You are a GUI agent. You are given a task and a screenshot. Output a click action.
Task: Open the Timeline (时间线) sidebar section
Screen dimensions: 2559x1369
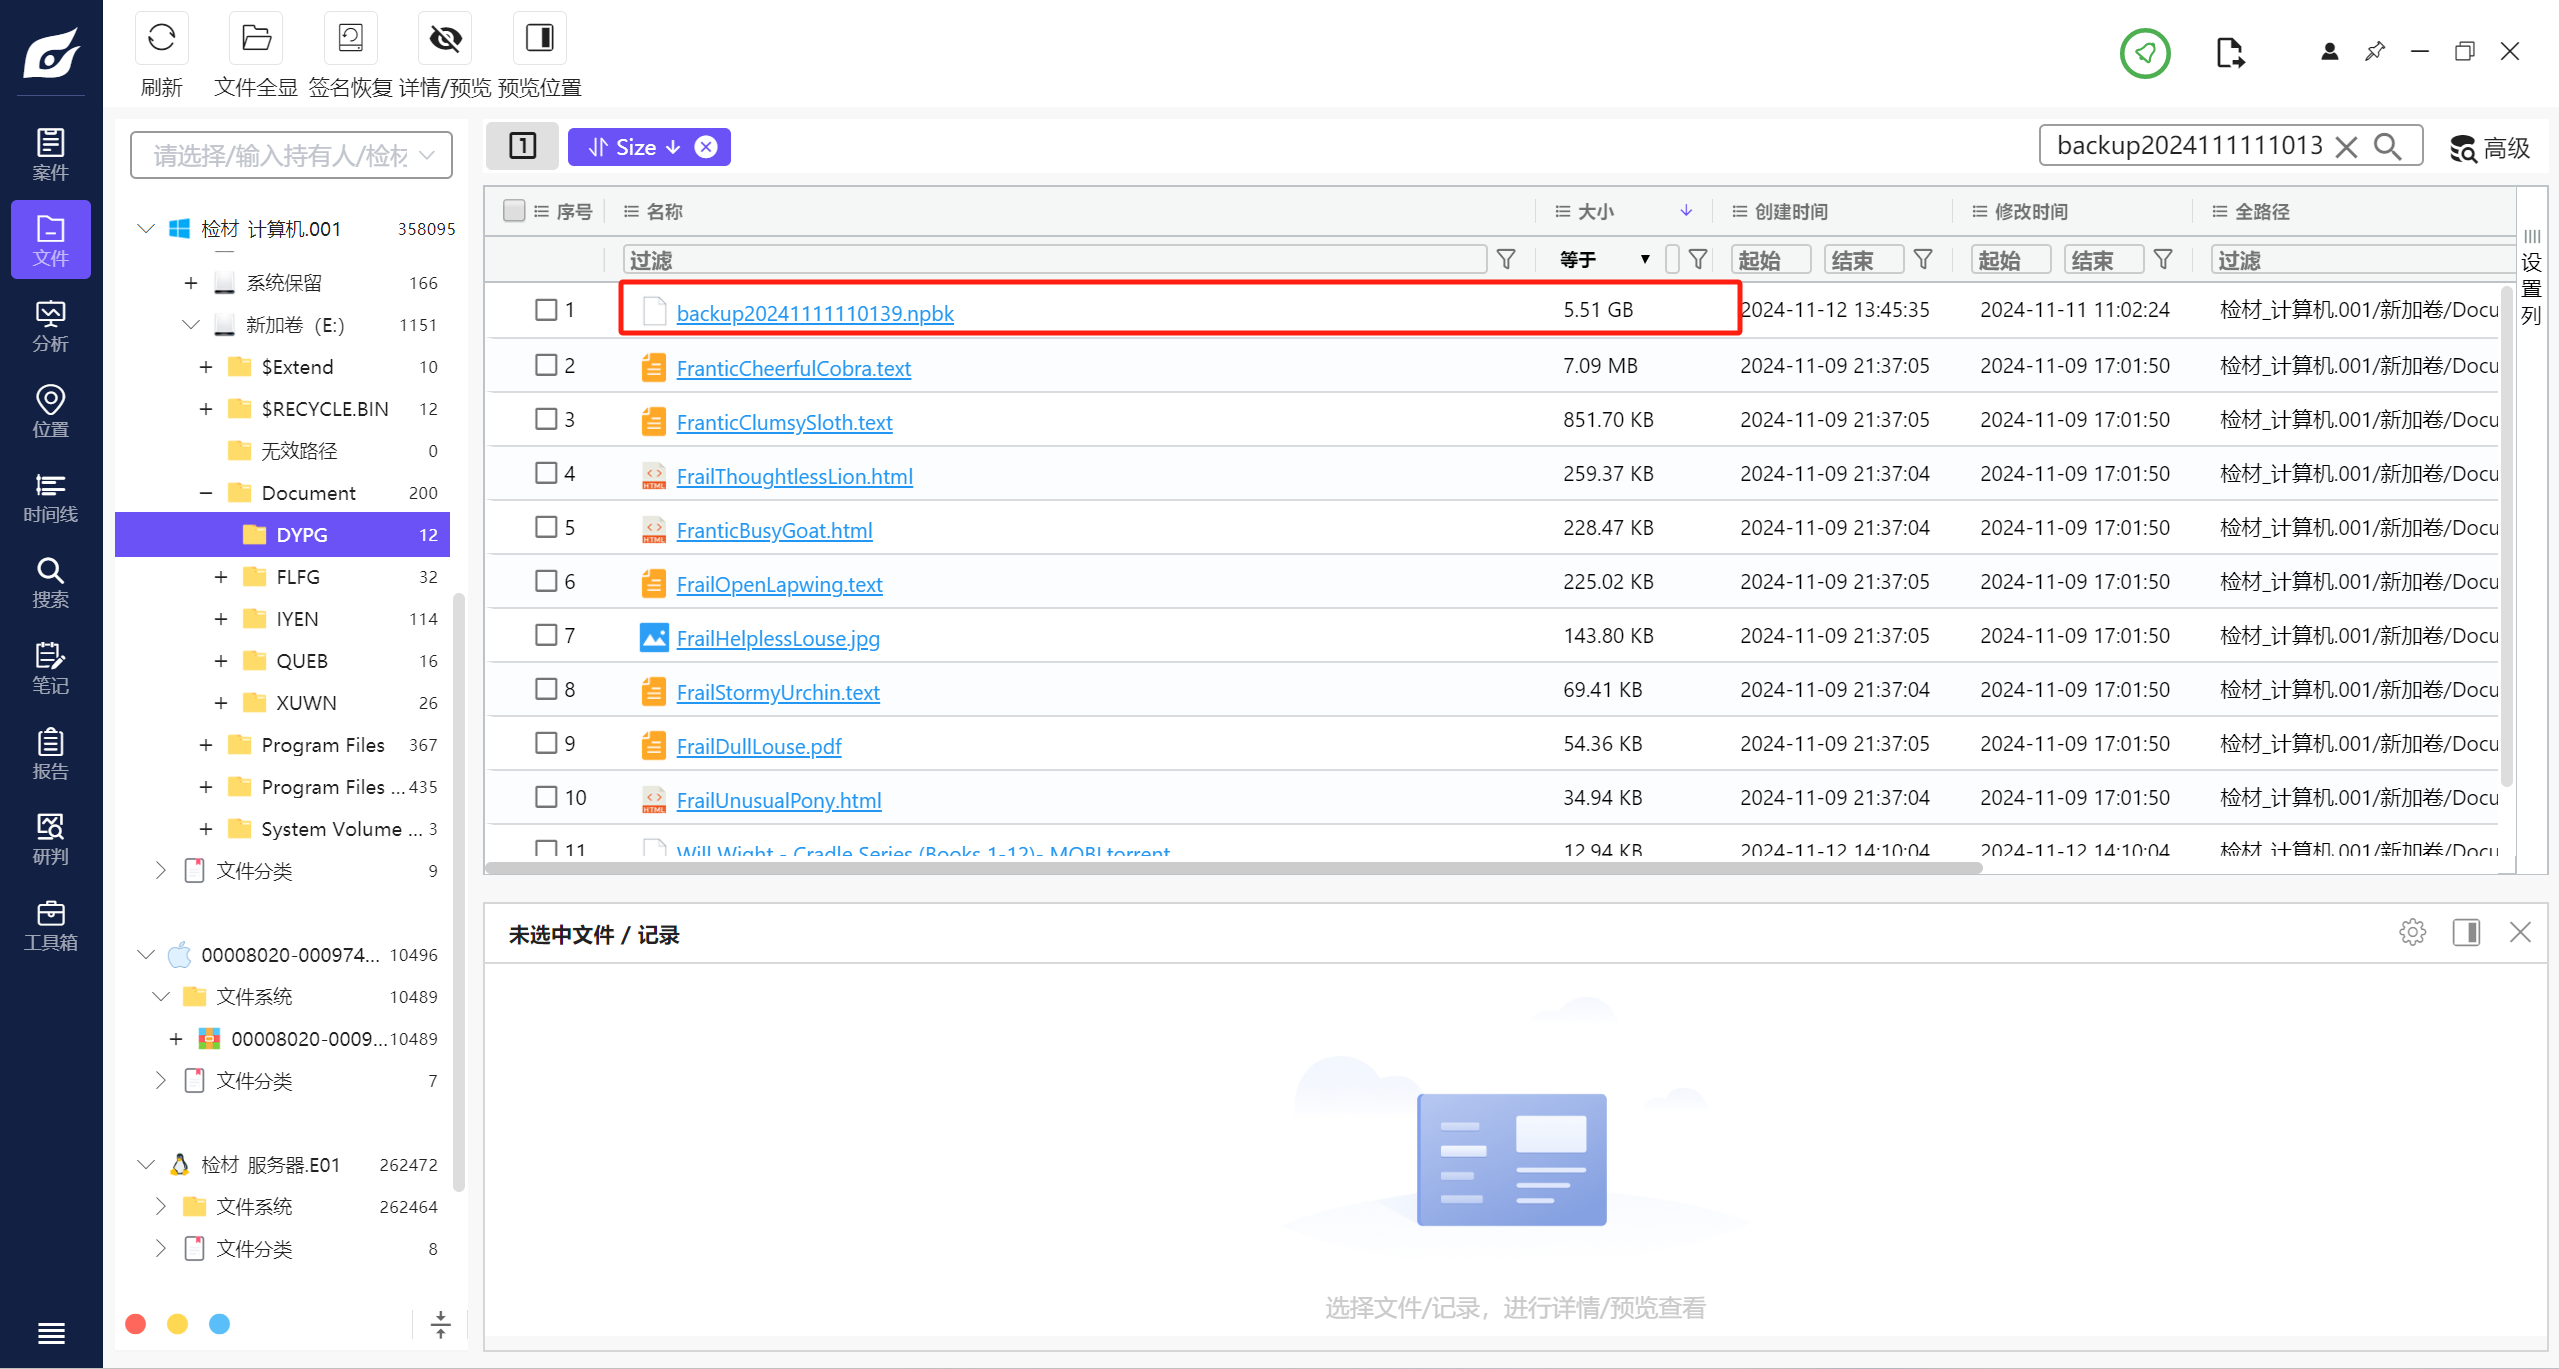[x=50, y=498]
